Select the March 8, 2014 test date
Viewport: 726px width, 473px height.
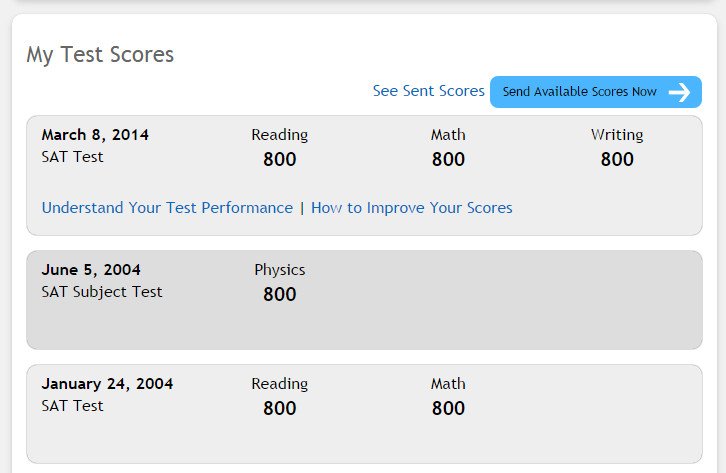coord(95,135)
